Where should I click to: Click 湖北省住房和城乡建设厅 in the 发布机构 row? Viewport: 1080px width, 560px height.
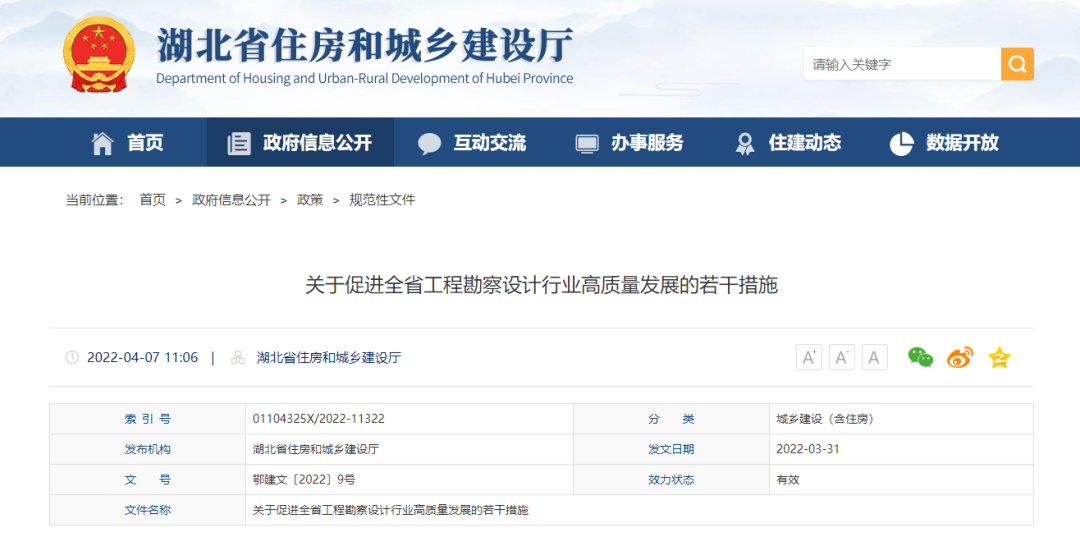316,449
